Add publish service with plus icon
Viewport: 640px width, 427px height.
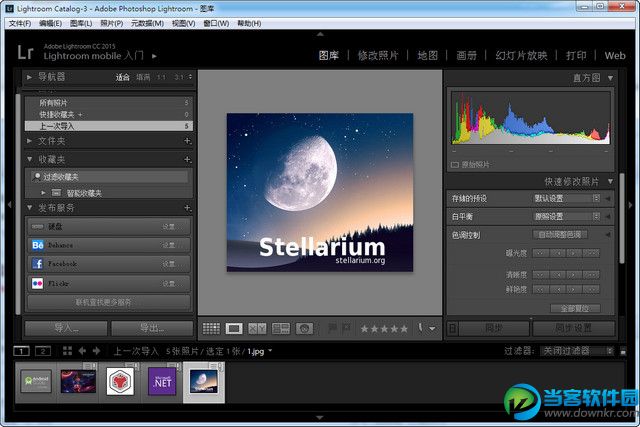(x=187, y=208)
